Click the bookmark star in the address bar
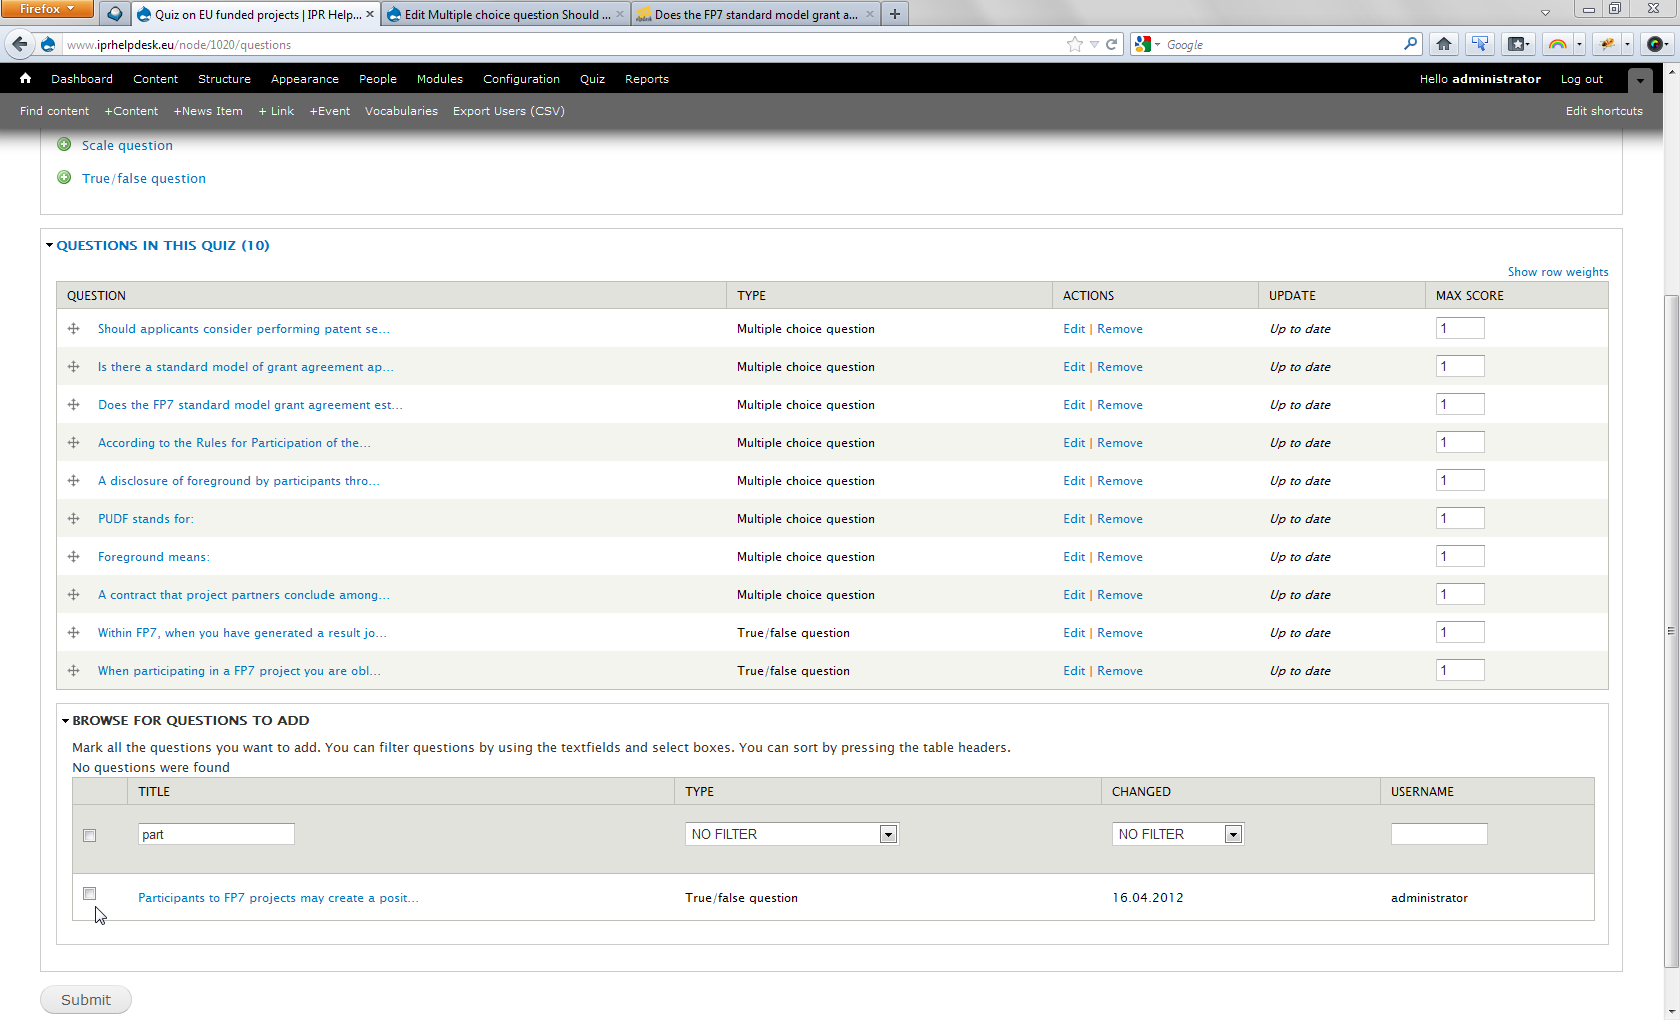Image resolution: width=1680 pixels, height=1020 pixels. click(1074, 44)
